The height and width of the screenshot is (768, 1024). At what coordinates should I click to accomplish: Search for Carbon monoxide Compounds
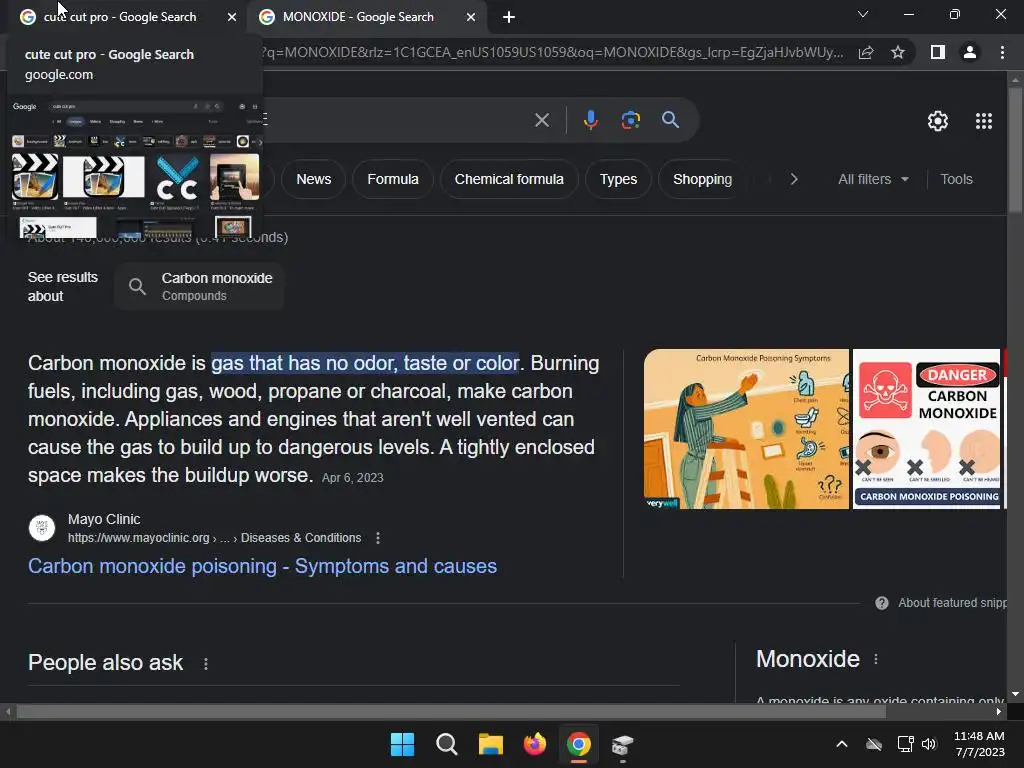point(199,286)
